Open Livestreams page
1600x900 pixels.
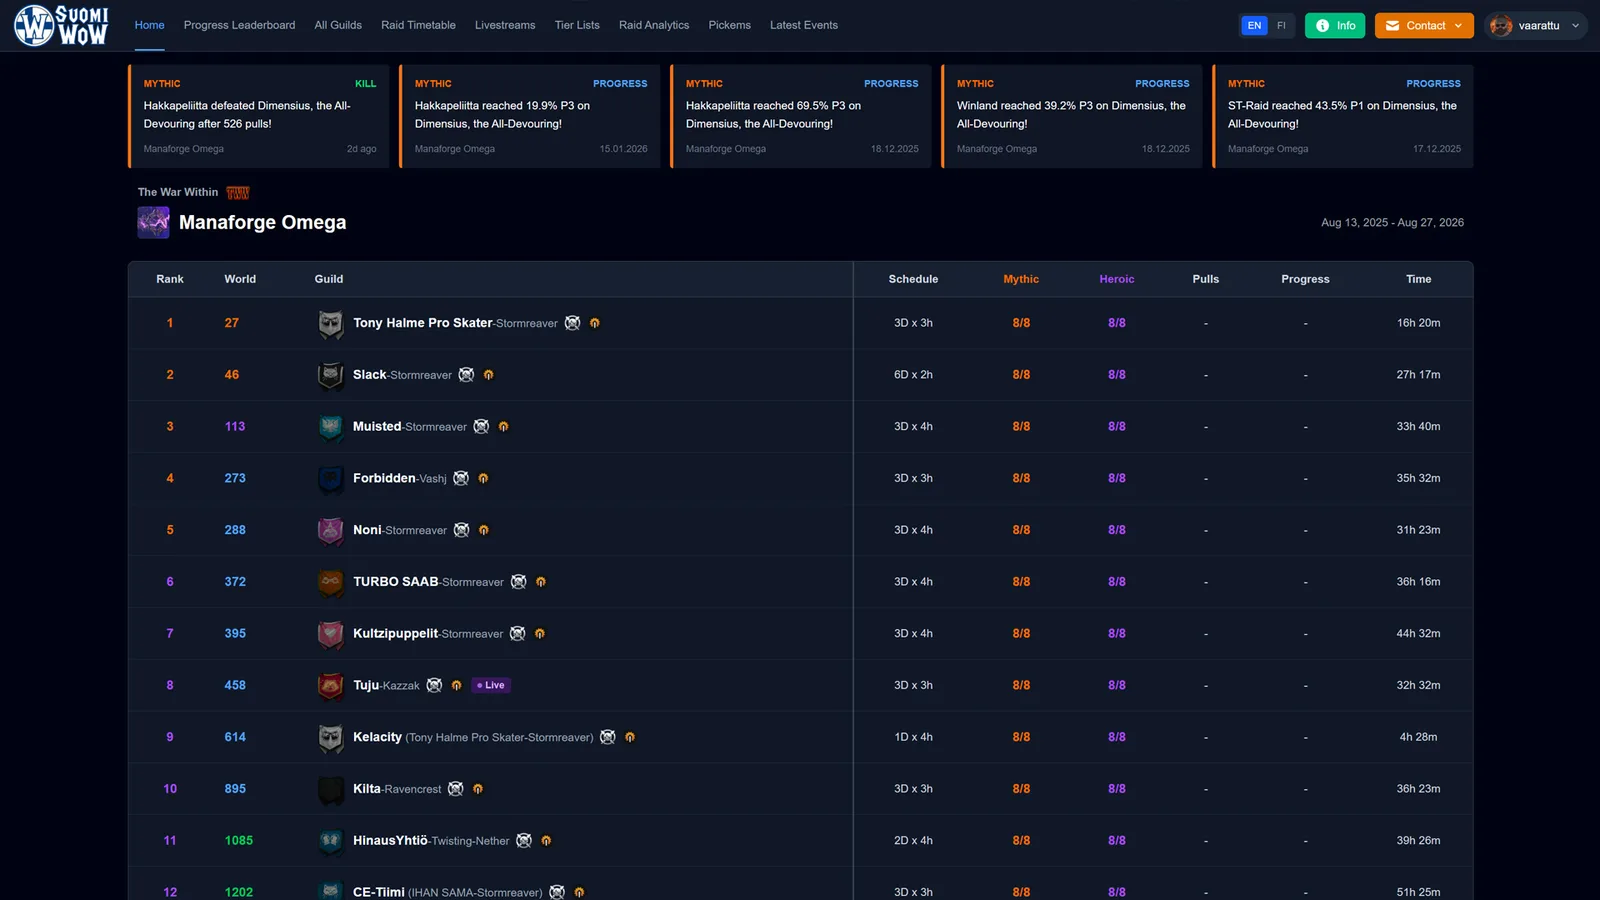(x=505, y=25)
